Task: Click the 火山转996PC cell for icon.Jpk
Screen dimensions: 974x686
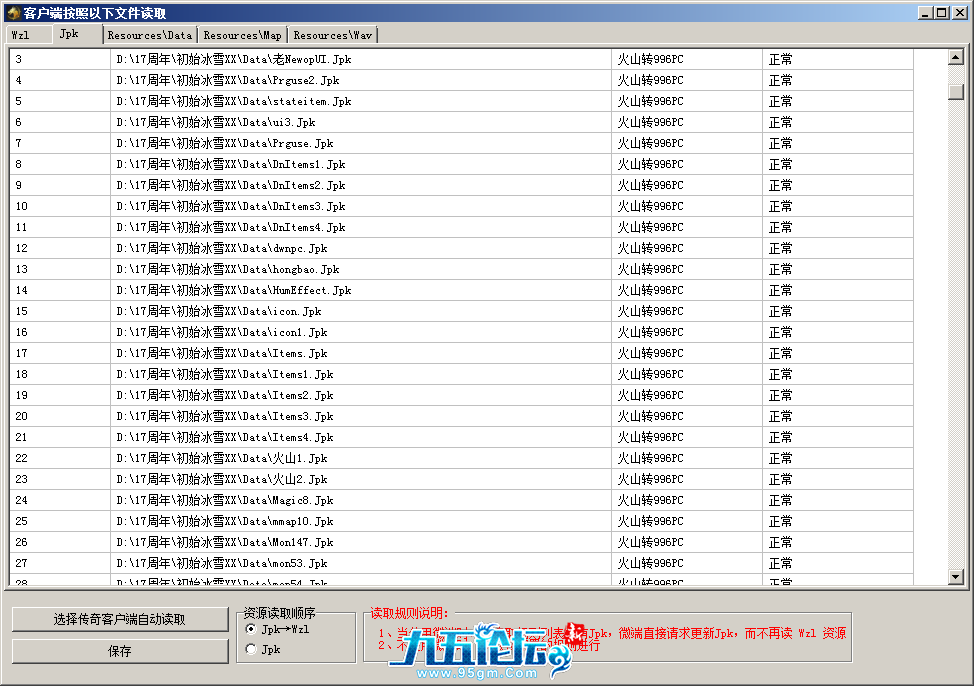Action: click(x=650, y=312)
